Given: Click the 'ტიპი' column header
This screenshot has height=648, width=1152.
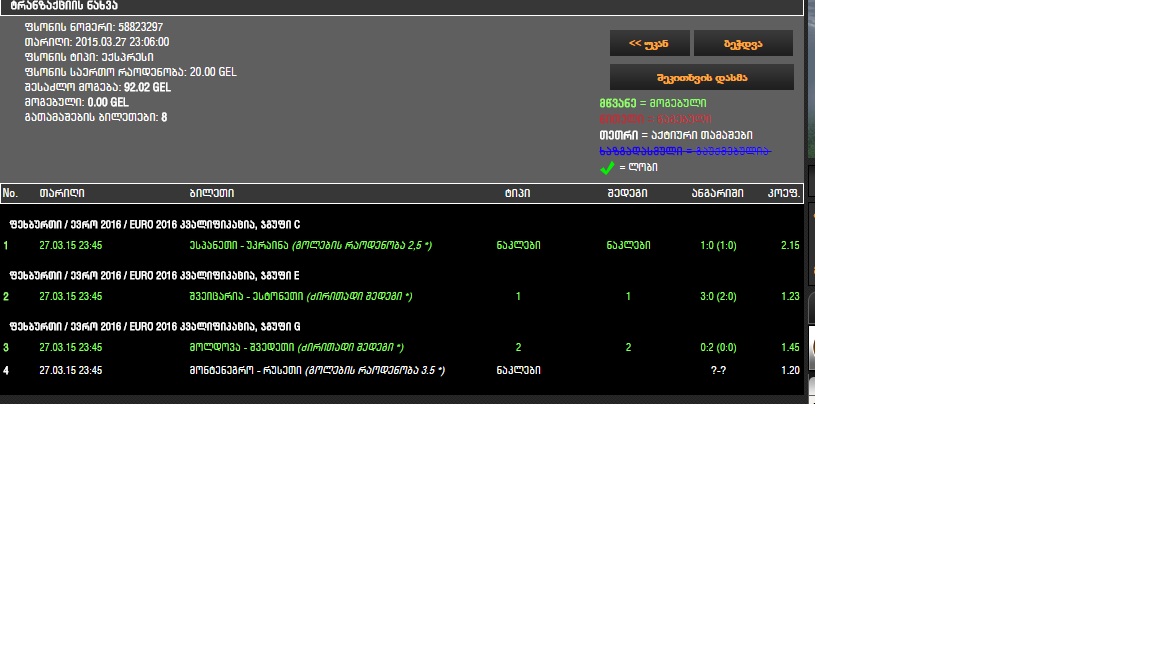Looking at the screenshot, I should [517, 193].
